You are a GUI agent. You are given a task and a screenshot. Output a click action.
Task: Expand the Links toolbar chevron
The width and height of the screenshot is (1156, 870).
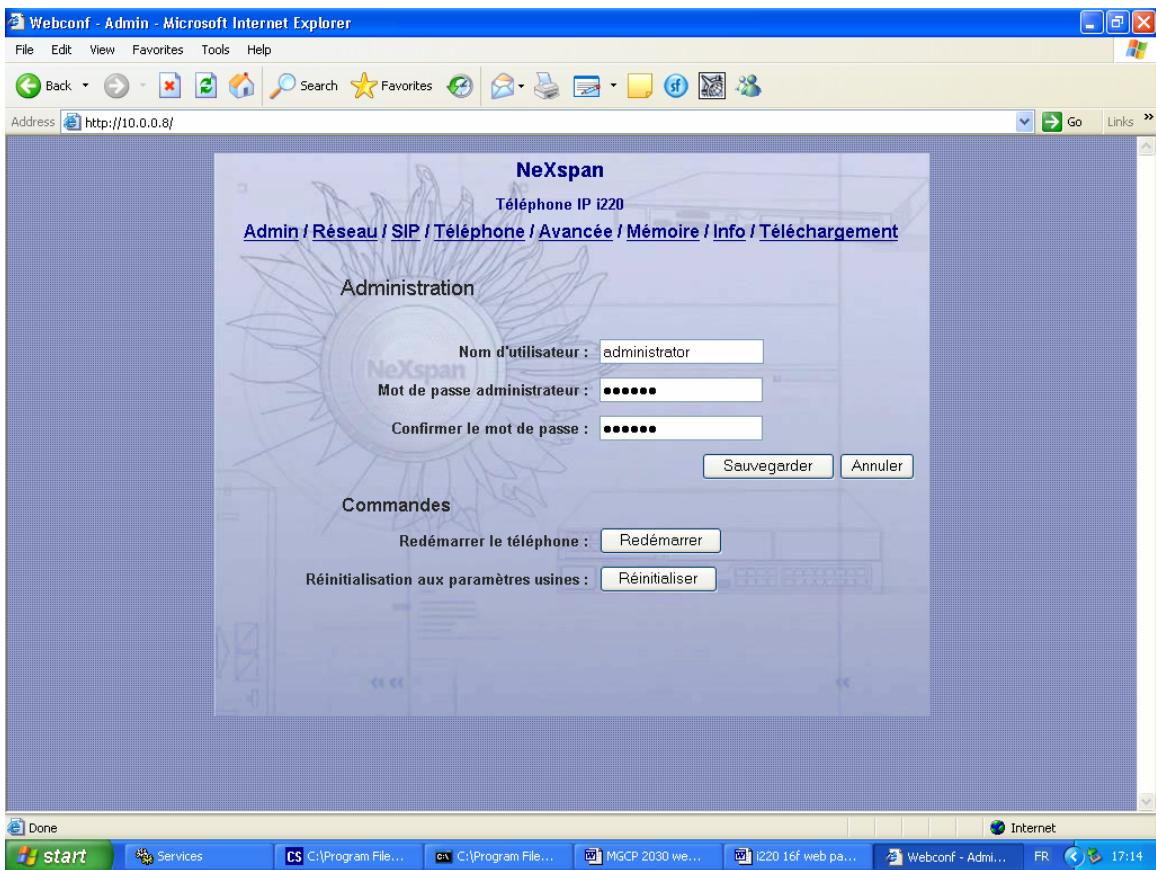coord(1146,115)
